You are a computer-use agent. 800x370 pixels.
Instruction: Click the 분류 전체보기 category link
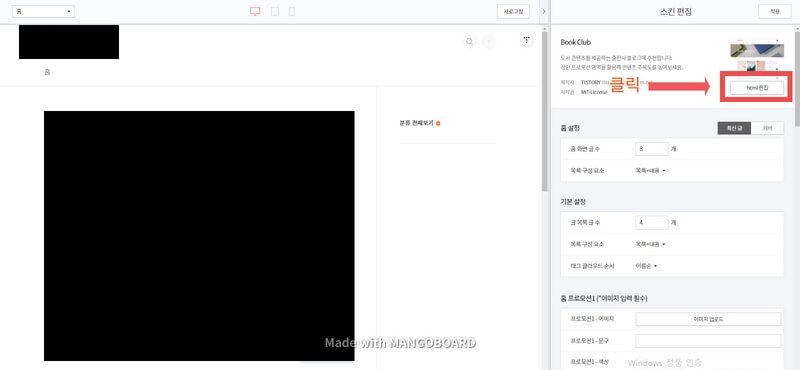click(416, 124)
